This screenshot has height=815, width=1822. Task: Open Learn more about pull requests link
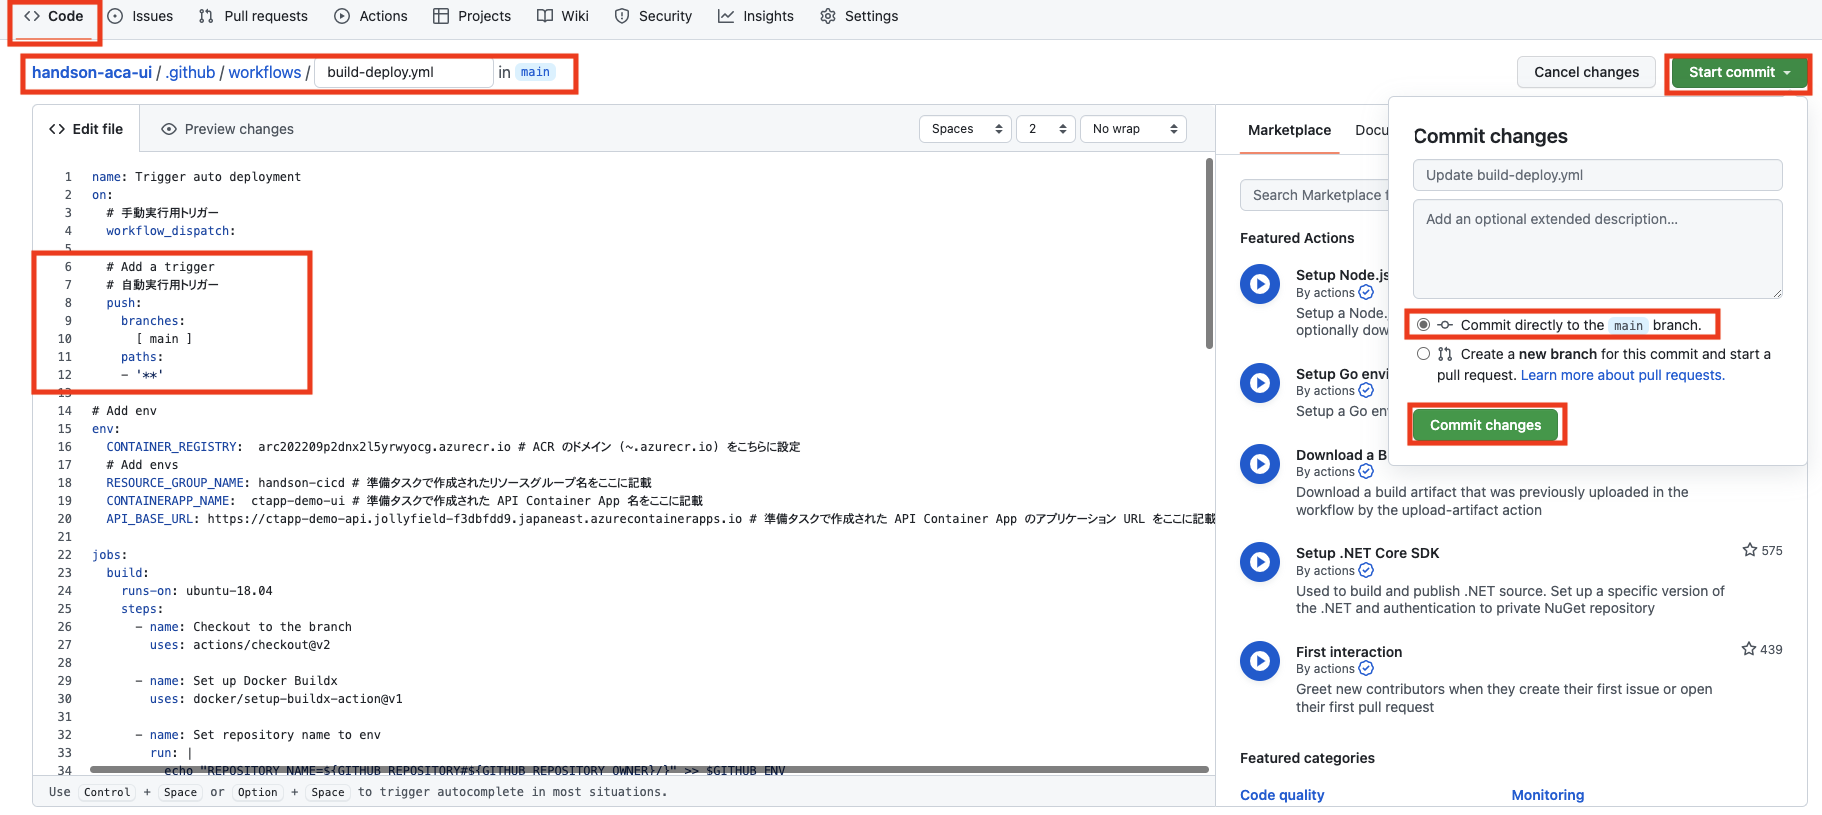[1622, 375]
